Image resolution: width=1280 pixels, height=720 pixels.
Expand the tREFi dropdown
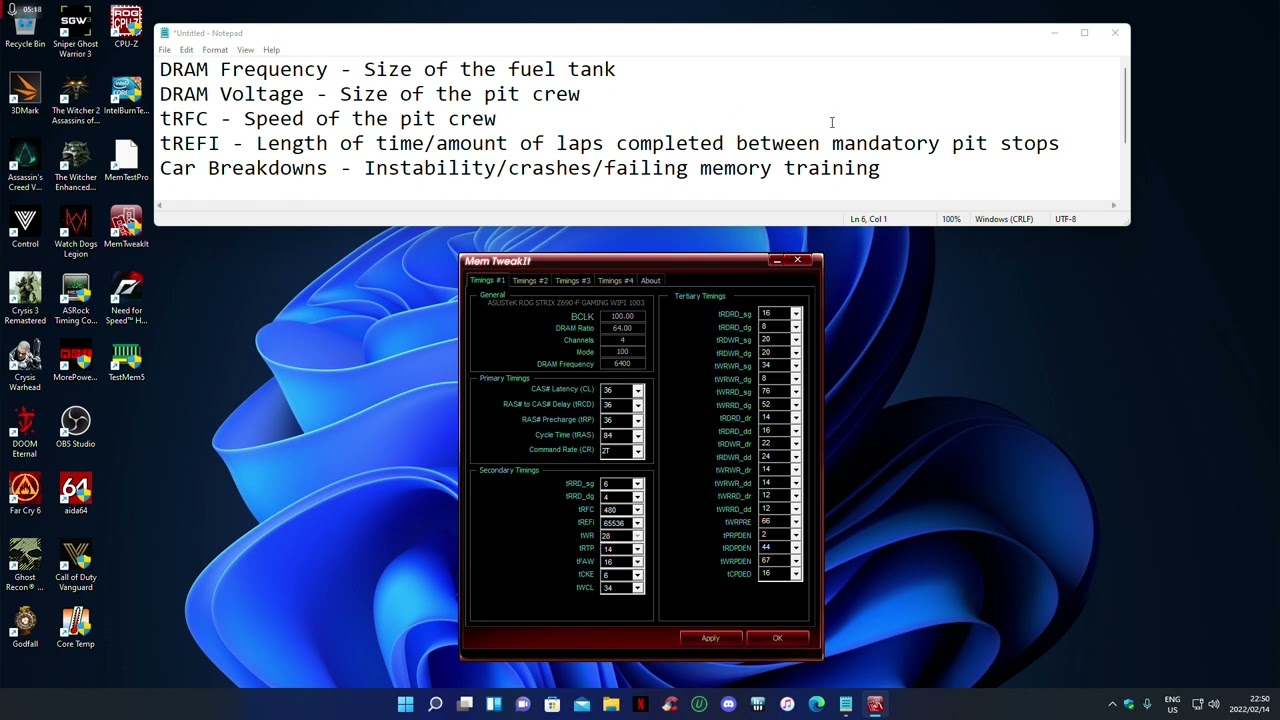(x=638, y=523)
